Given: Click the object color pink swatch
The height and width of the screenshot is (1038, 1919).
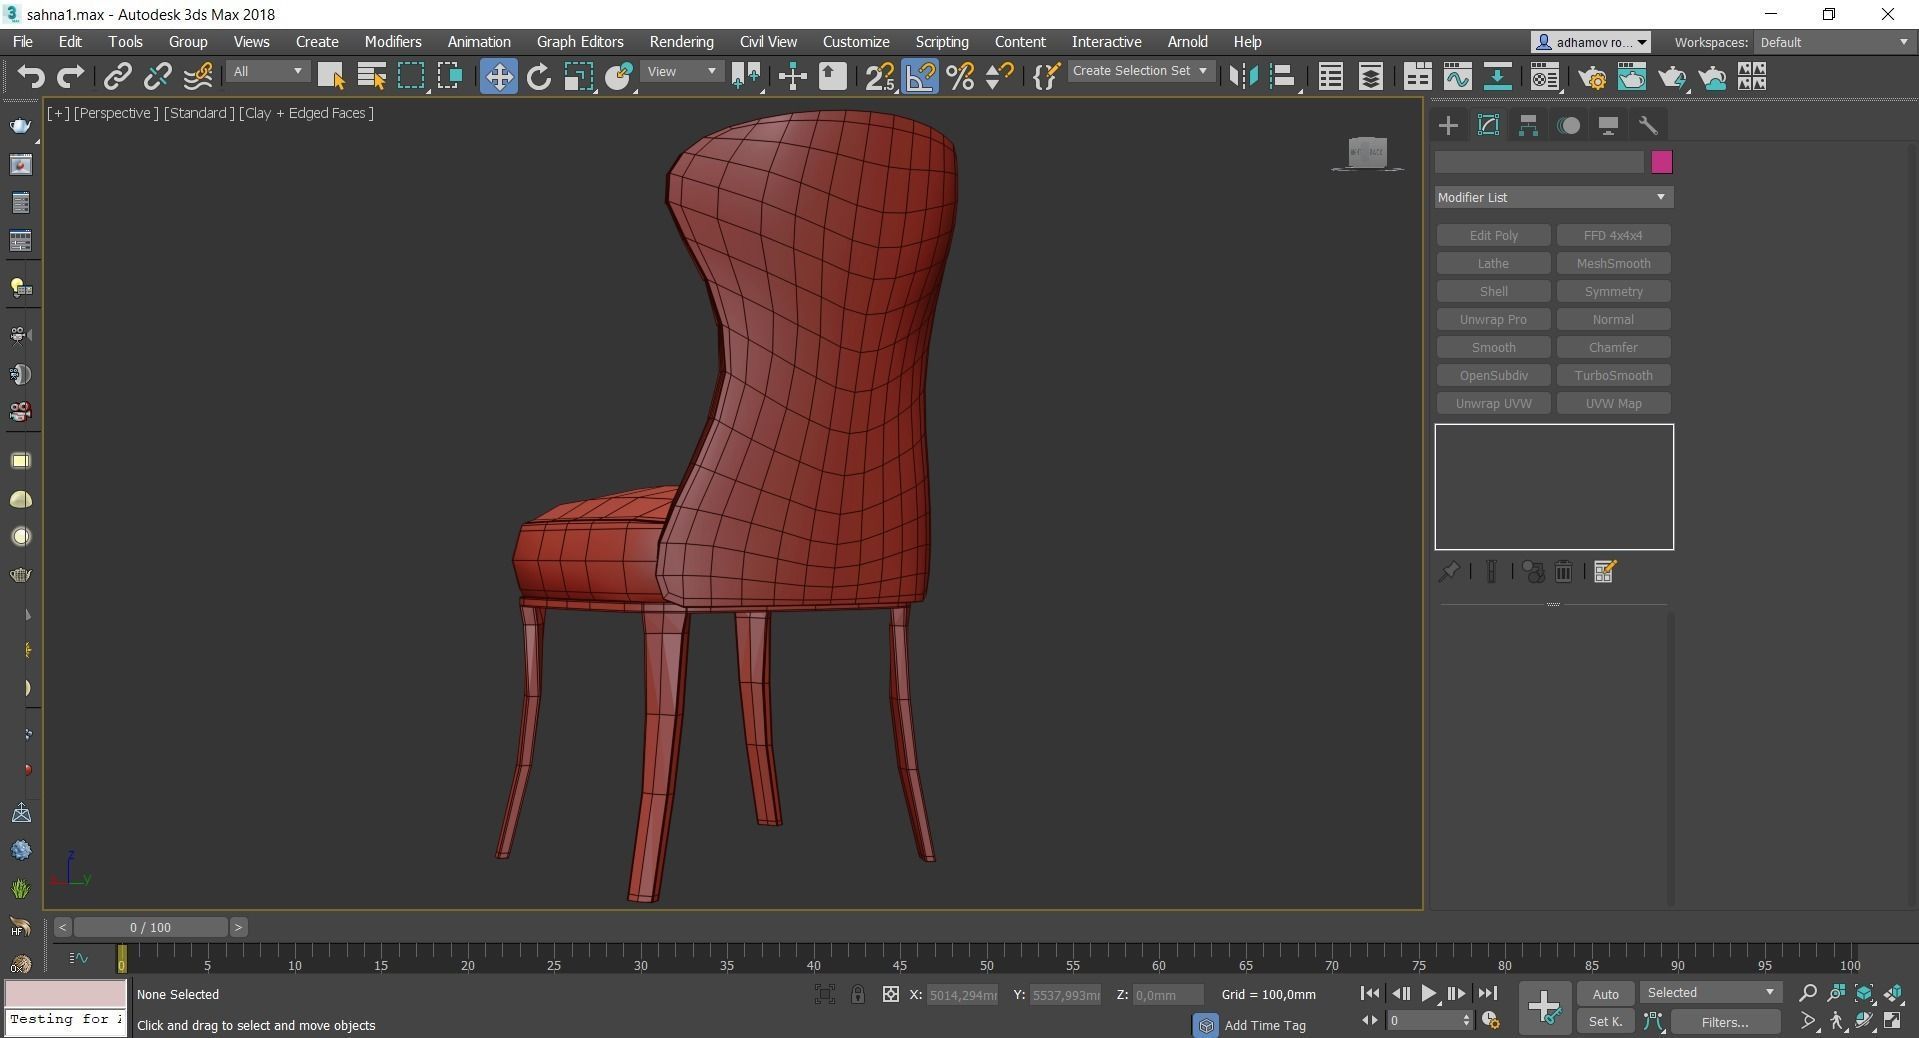Looking at the screenshot, I should (1661, 162).
